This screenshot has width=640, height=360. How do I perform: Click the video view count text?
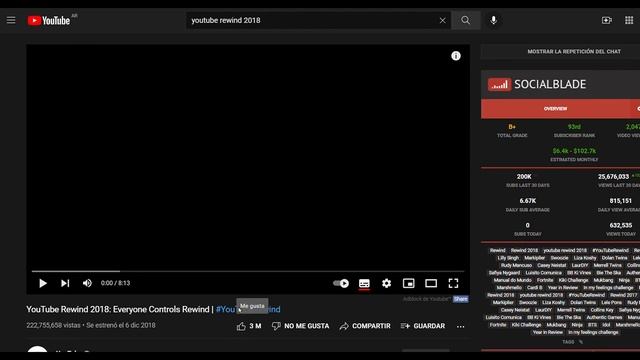(x=53, y=325)
